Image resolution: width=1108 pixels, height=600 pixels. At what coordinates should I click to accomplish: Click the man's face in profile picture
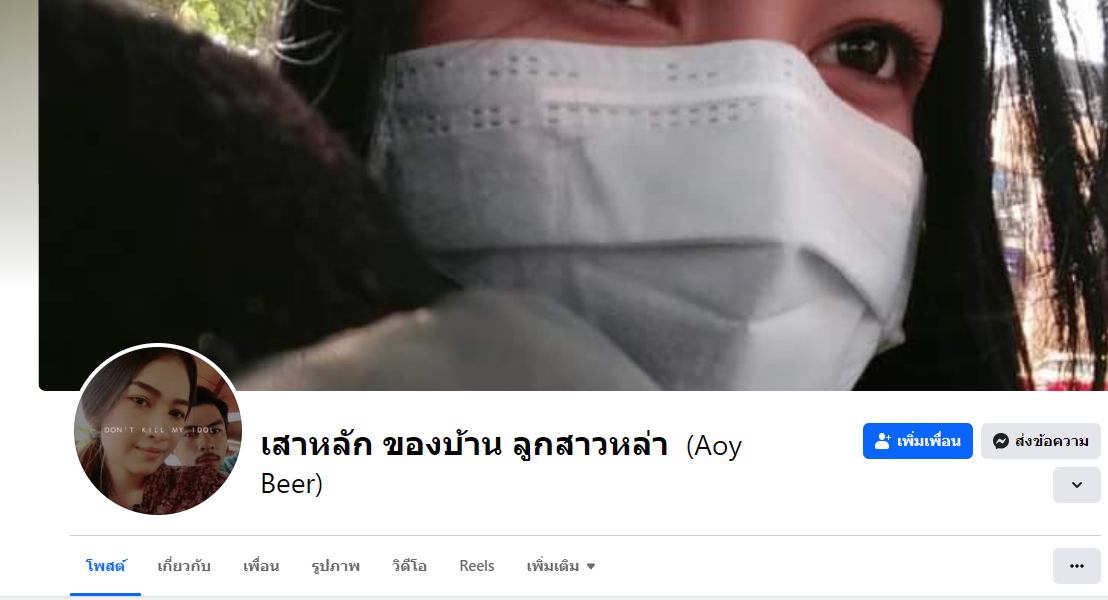click(207, 439)
